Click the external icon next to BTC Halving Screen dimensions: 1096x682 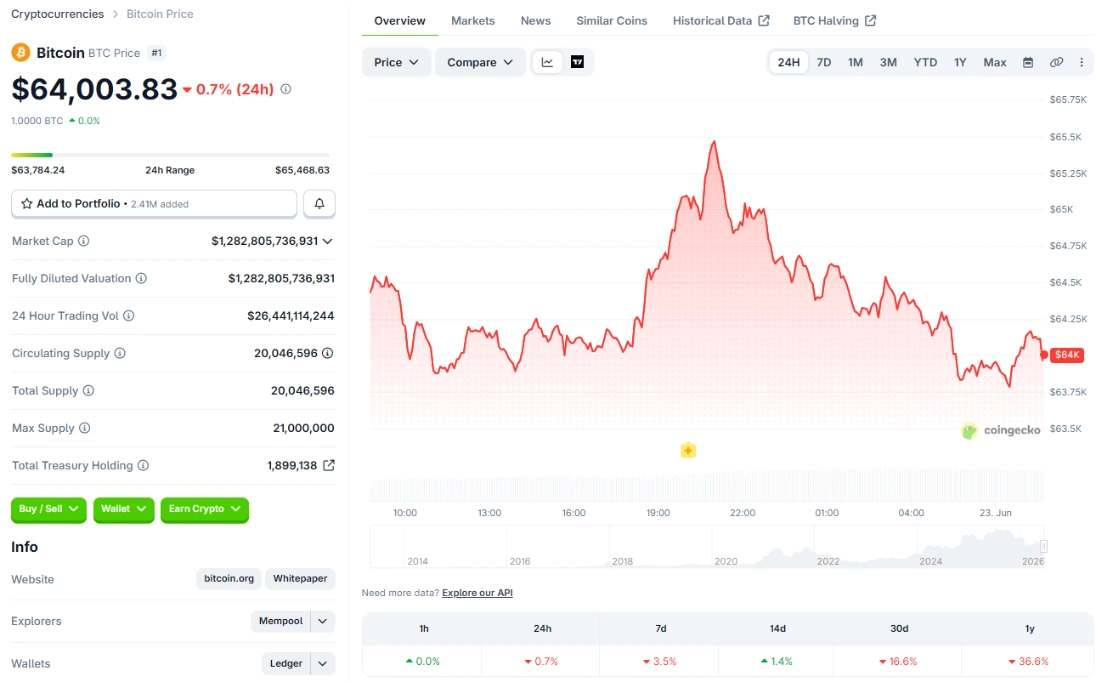pos(870,21)
